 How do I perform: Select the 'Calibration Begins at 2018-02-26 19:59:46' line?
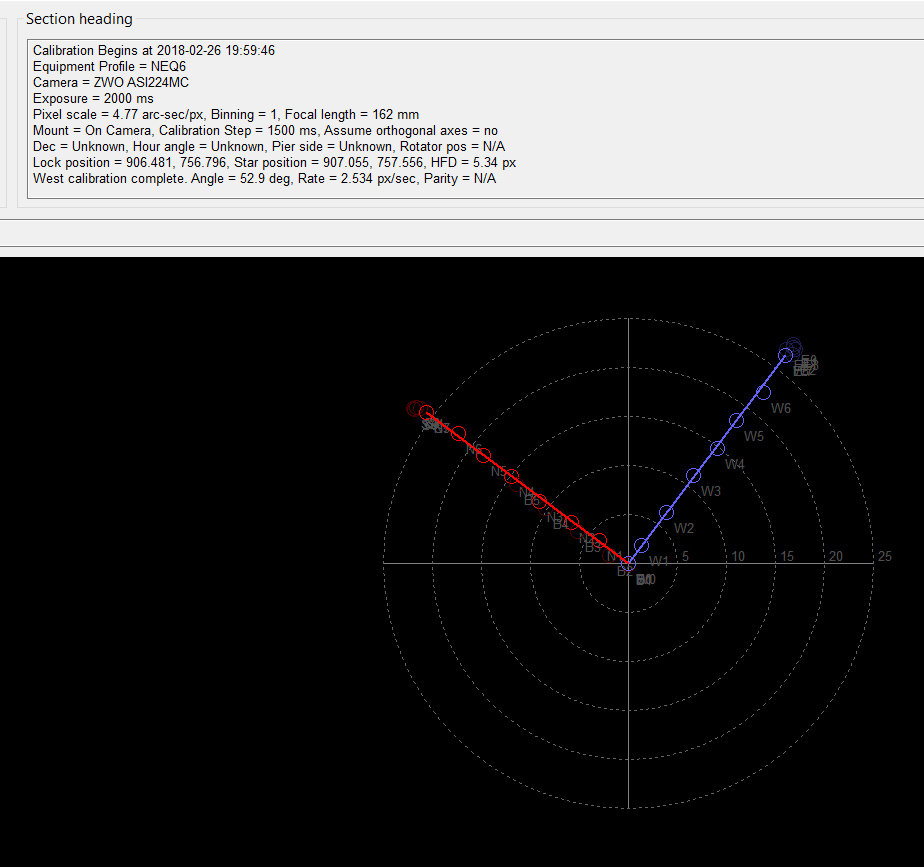click(154, 50)
